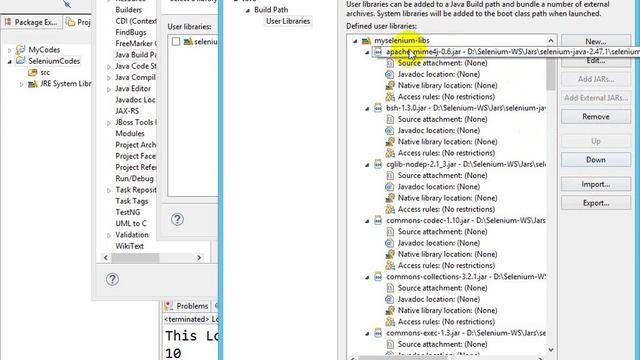
Task: Collapse the commons-collections-3.2.1.jar node
Action: point(367,277)
